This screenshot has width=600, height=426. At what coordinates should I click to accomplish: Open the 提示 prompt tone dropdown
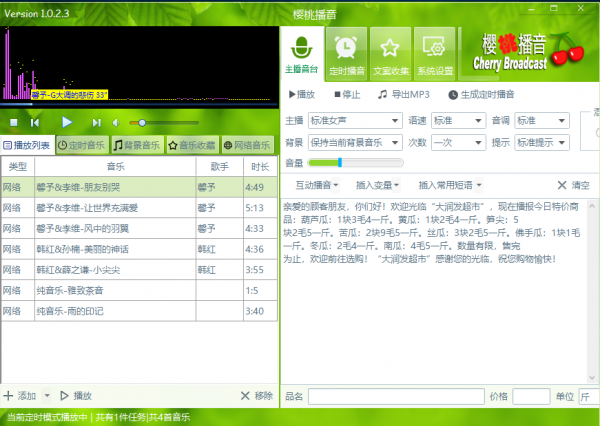click(542, 143)
